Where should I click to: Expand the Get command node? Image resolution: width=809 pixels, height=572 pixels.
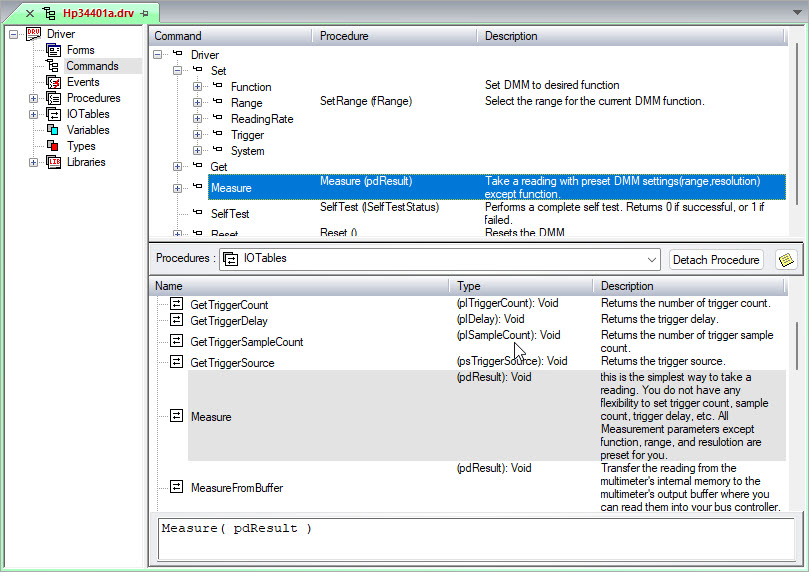click(177, 166)
